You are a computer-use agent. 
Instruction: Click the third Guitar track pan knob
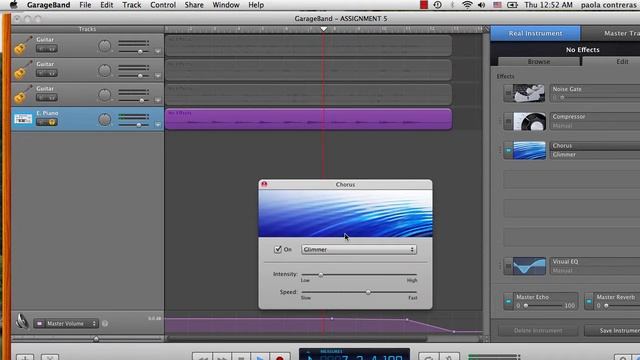(104, 95)
